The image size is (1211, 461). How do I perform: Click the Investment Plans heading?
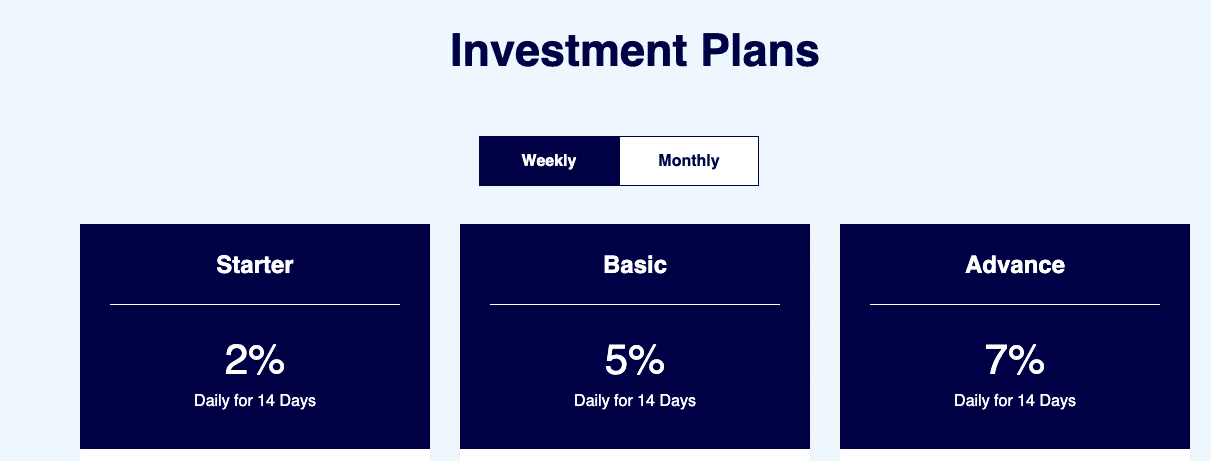(635, 50)
